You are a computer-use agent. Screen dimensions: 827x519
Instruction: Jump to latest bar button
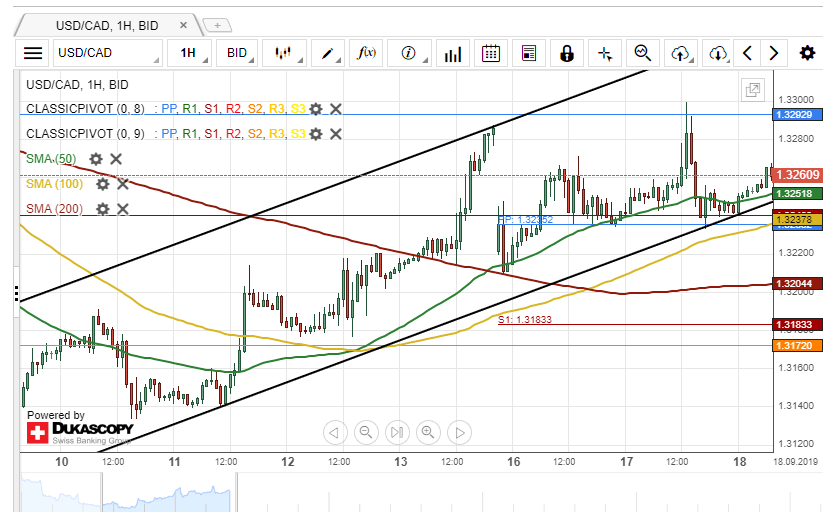[397, 432]
